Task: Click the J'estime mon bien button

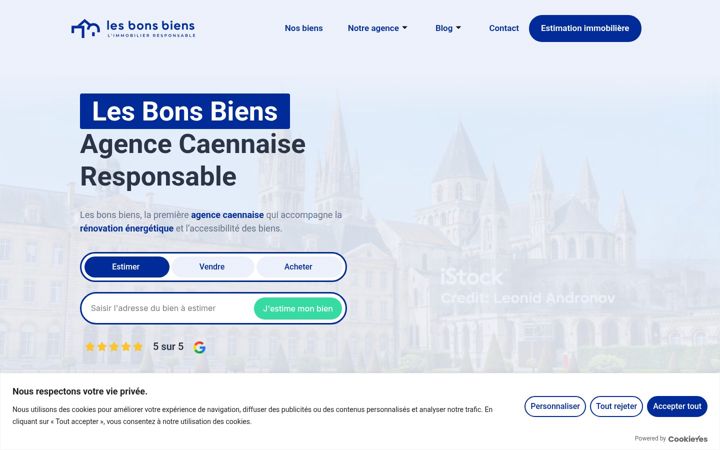Action: pos(298,309)
